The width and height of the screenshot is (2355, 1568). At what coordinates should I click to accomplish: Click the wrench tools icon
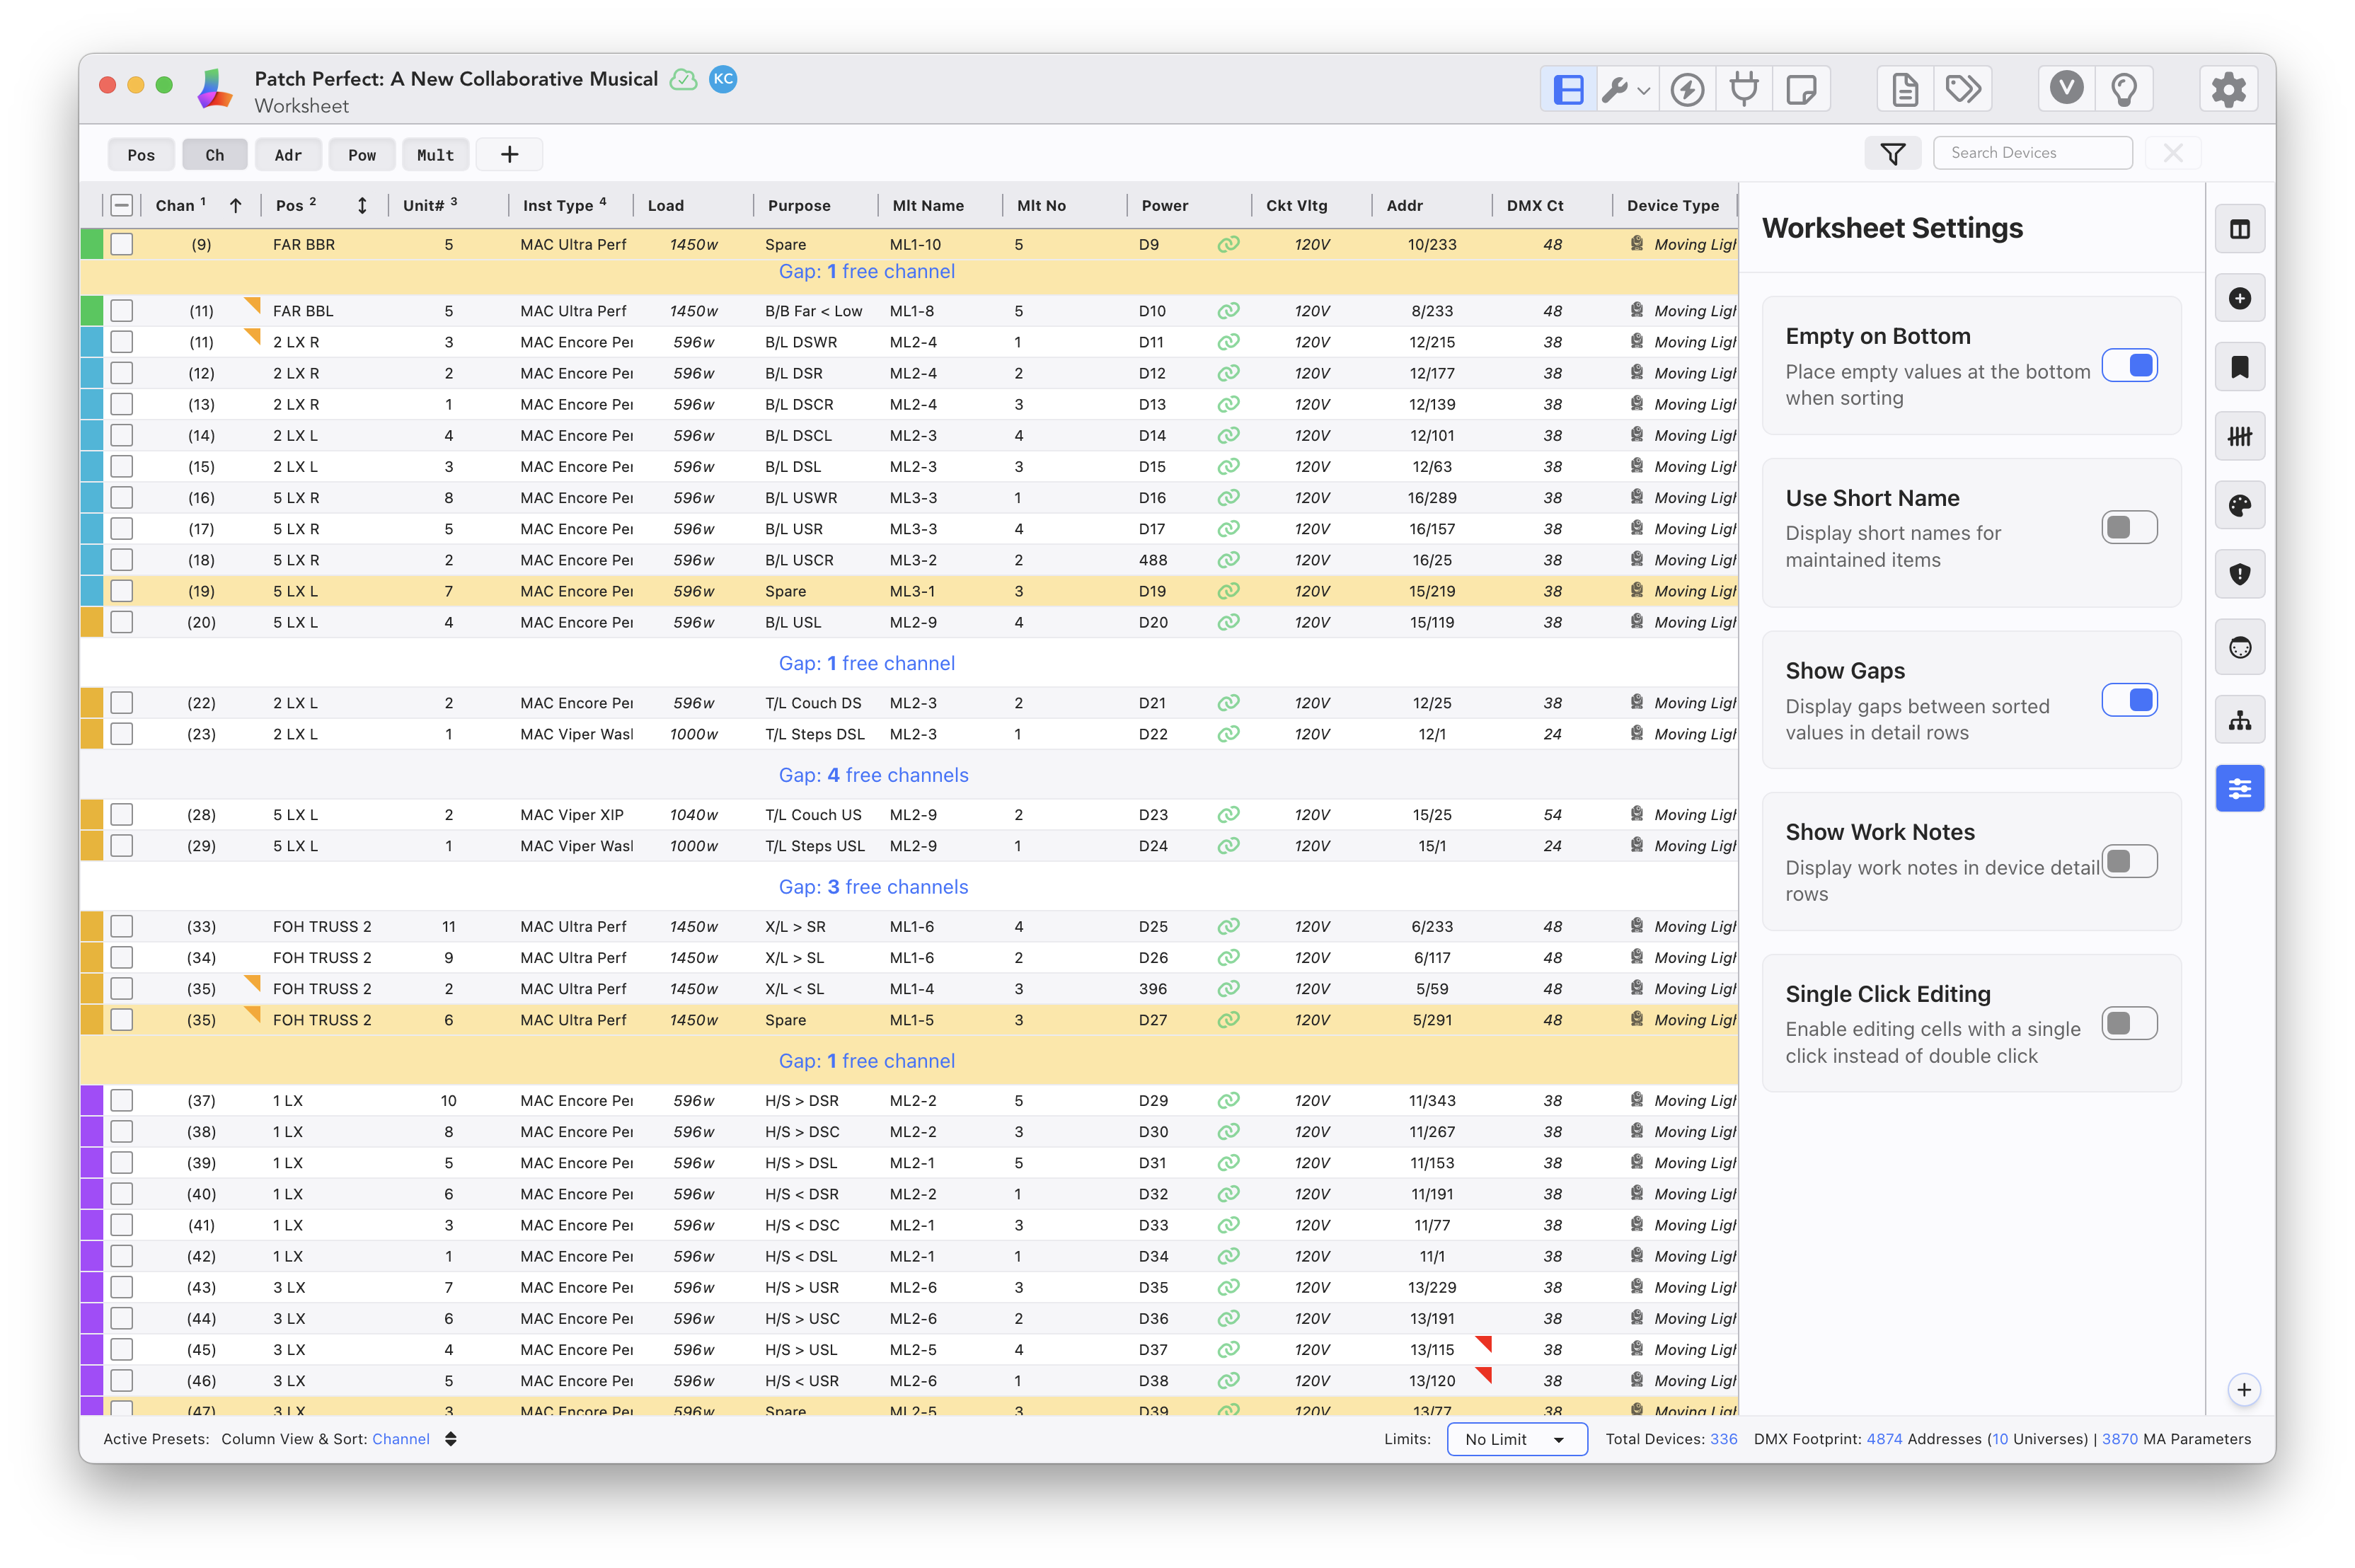pyautogui.click(x=1614, y=90)
